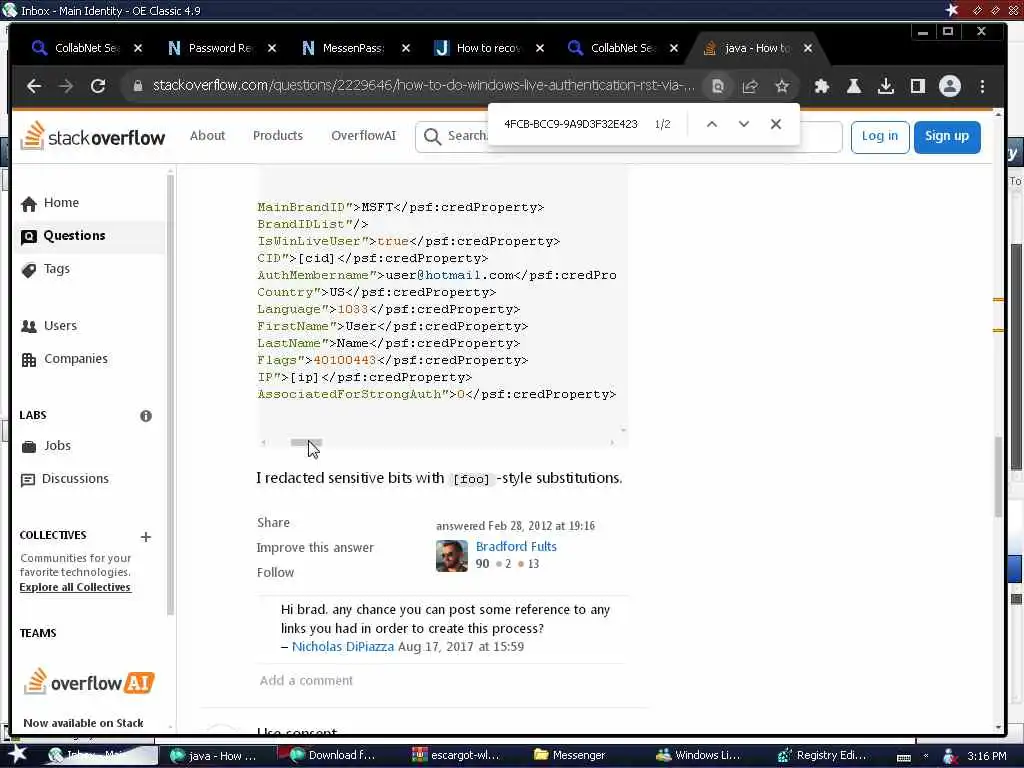Open the Chrome three-dot menu

(x=982, y=86)
